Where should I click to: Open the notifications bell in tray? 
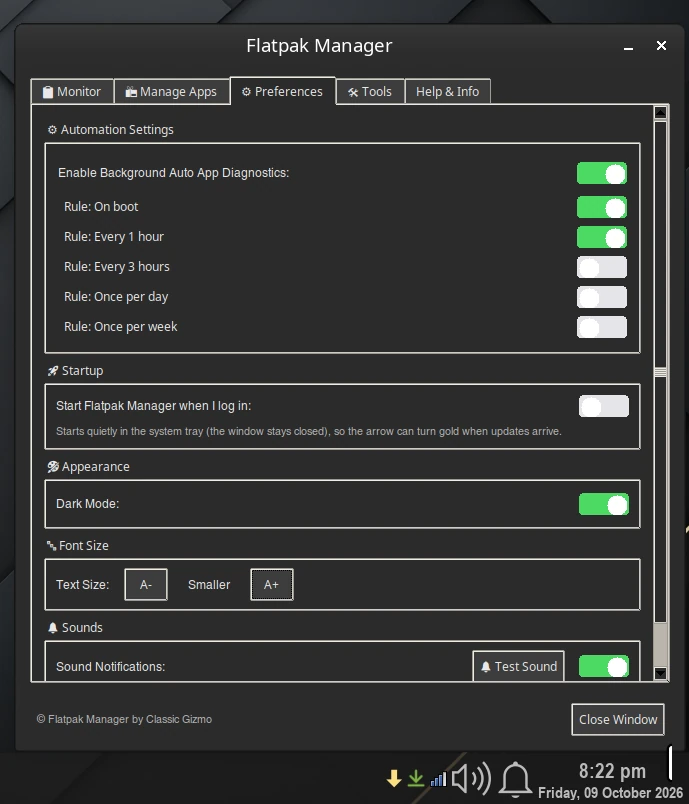click(x=516, y=779)
